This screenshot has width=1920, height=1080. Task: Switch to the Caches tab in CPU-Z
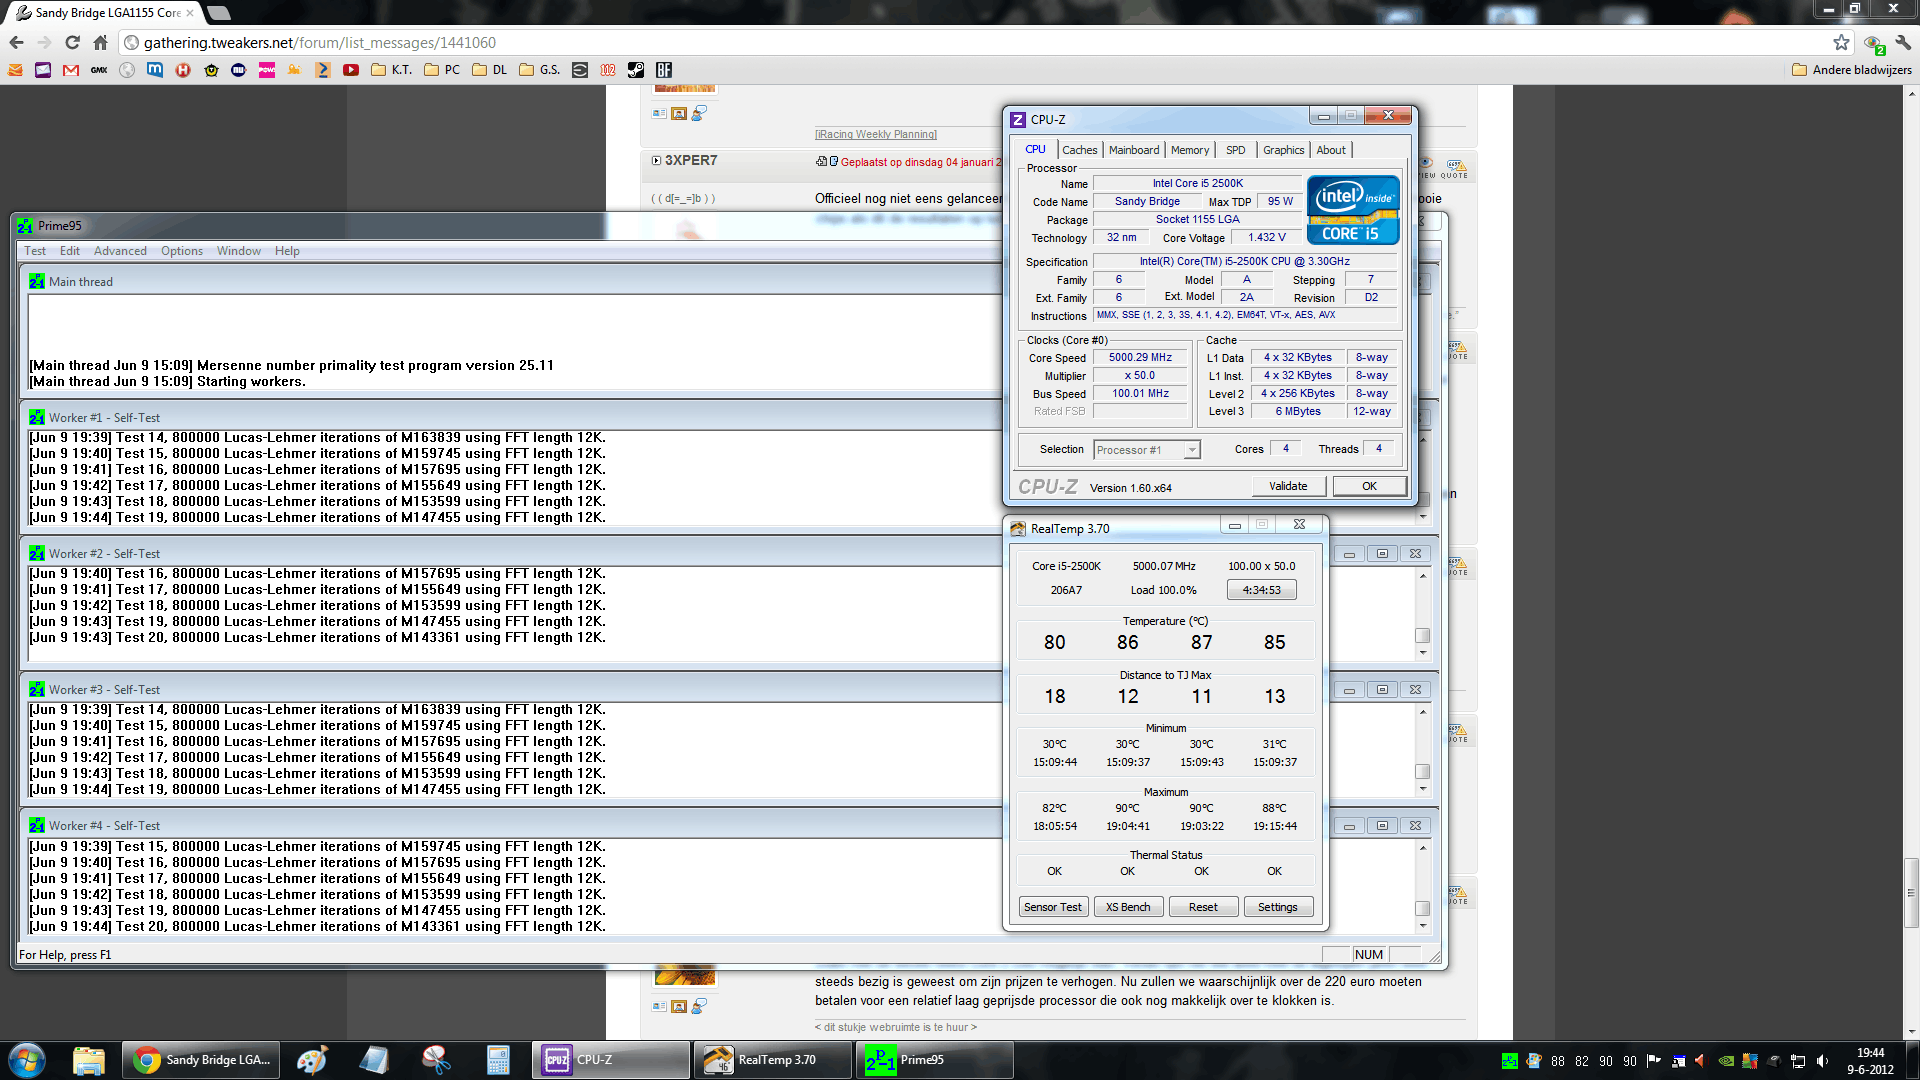(x=1079, y=150)
